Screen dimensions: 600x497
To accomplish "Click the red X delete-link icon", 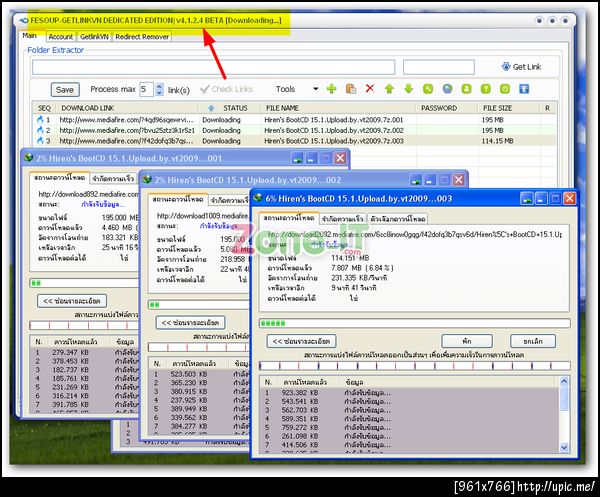I will tap(370, 89).
